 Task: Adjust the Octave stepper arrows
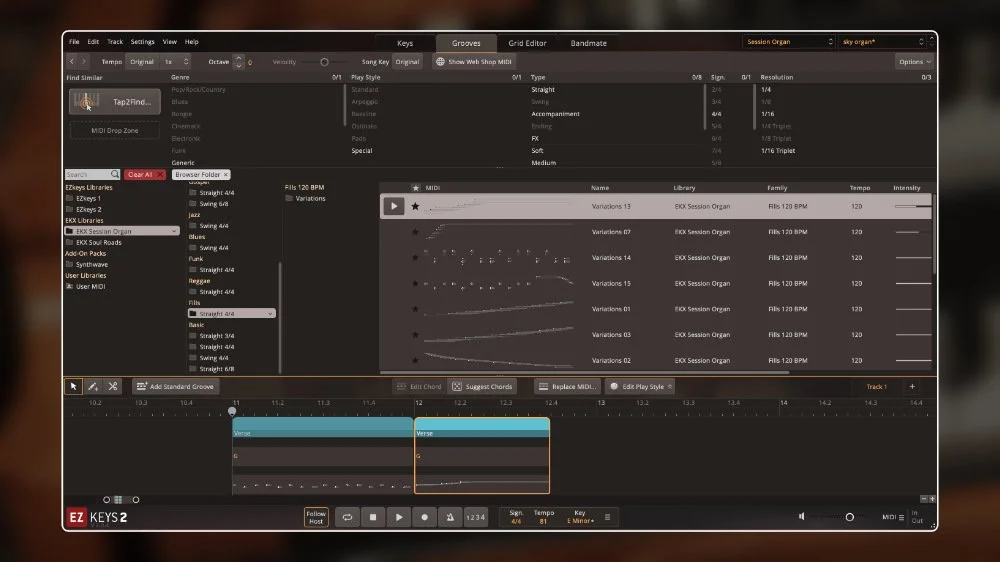[x=239, y=62]
